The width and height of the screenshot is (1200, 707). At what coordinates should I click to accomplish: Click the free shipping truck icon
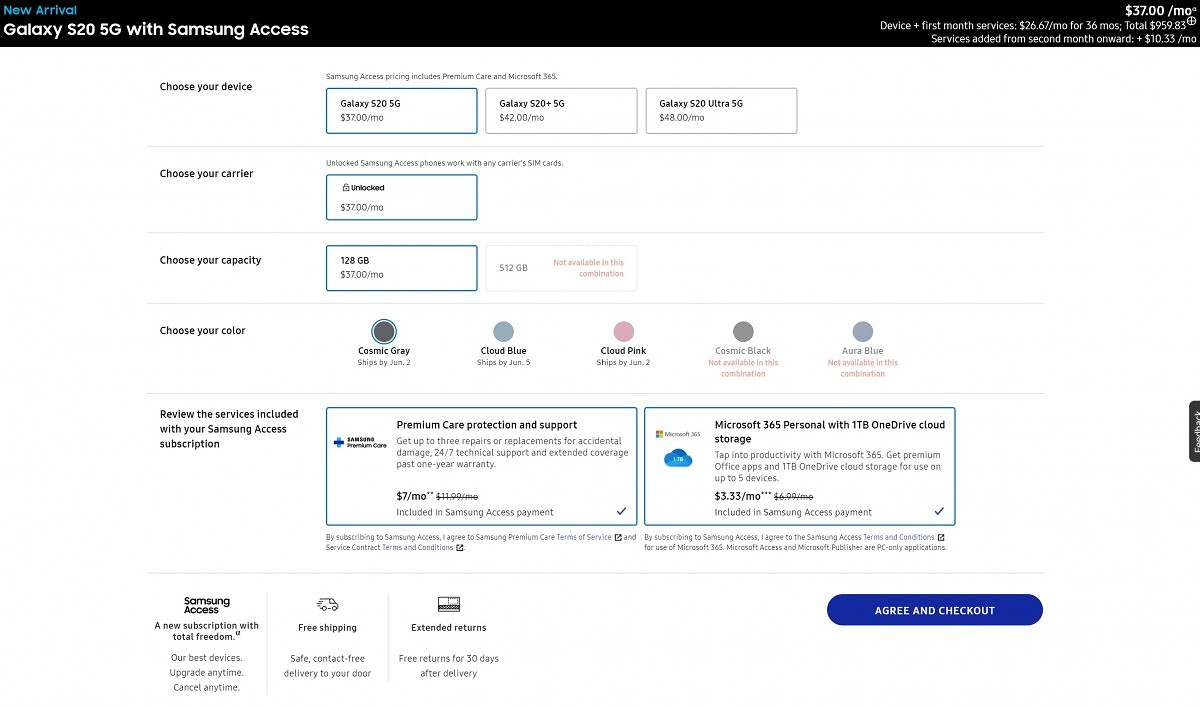327,604
